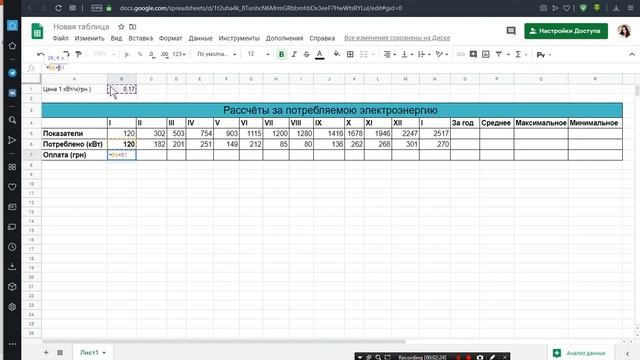The width and height of the screenshot is (640, 360).
Task: Open the cell borders tool
Action: (x=350, y=54)
